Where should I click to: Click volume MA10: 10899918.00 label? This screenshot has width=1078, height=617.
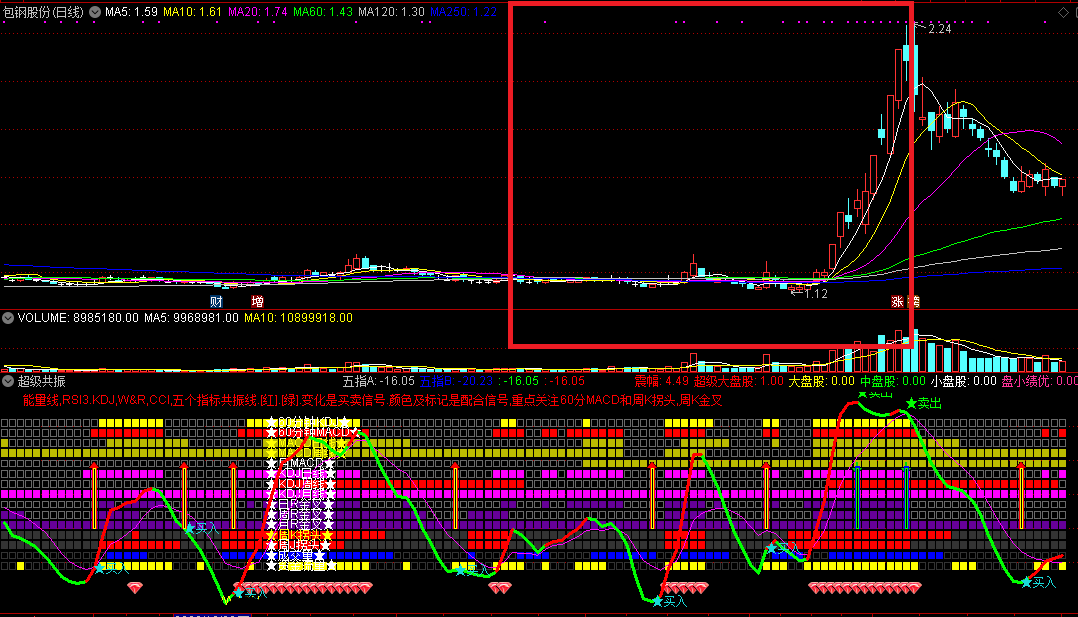[298, 318]
